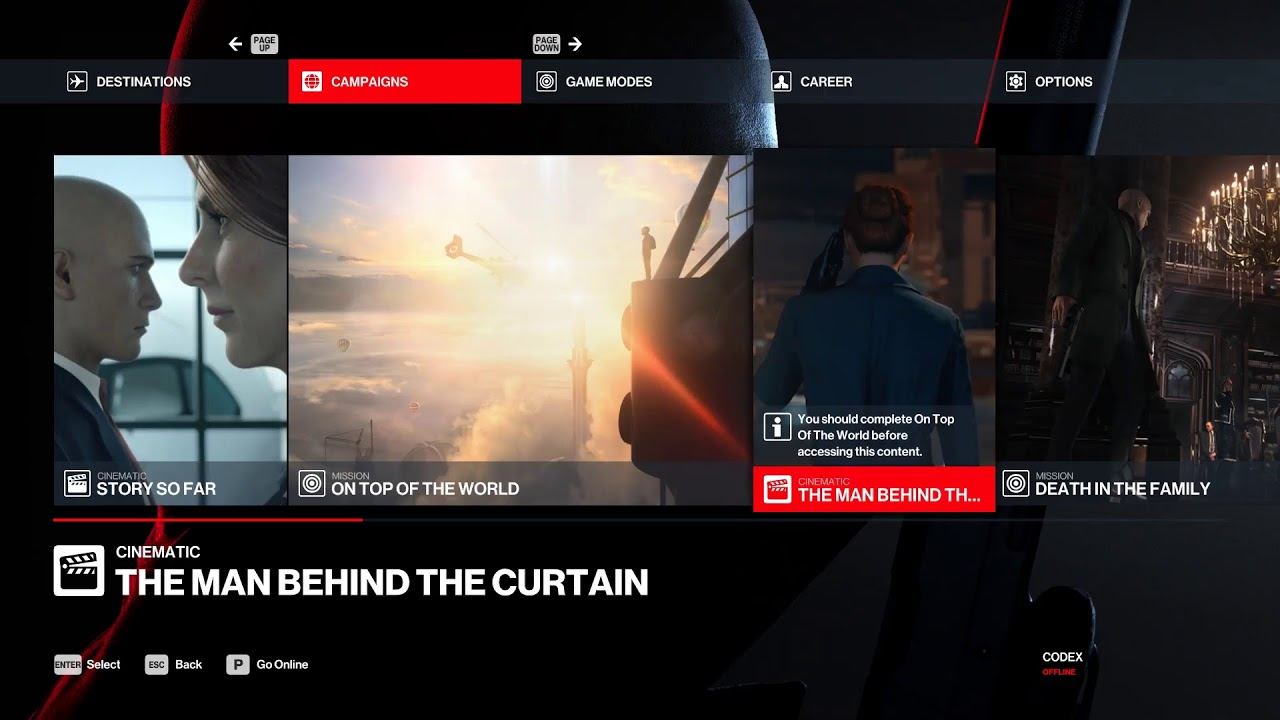Click the Page Down key prompt
The image size is (1280, 720).
click(x=546, y=44)
